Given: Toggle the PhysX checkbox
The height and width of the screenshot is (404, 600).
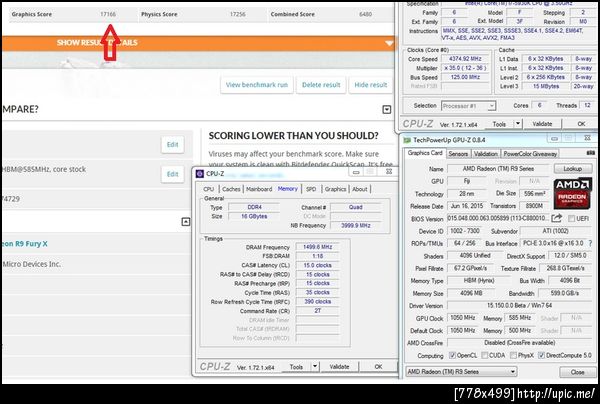Looking at the screenshot, I should click(x=513, y=355).
